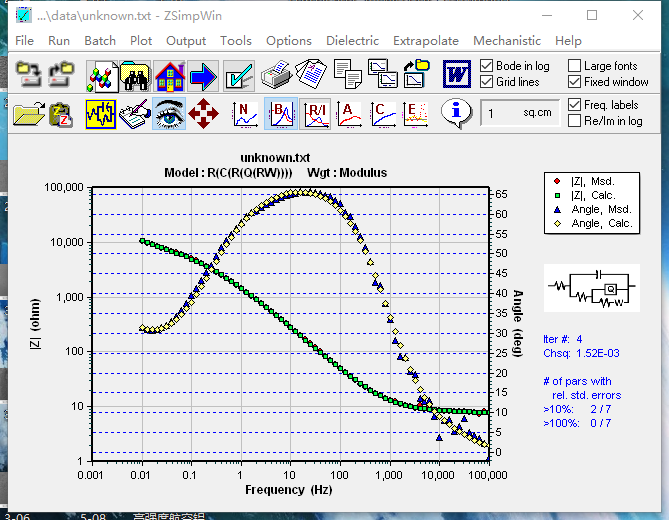Screen dimensions: 669x520
Task: Open the Mechanistic menu
Action: (x=507, y=41)
